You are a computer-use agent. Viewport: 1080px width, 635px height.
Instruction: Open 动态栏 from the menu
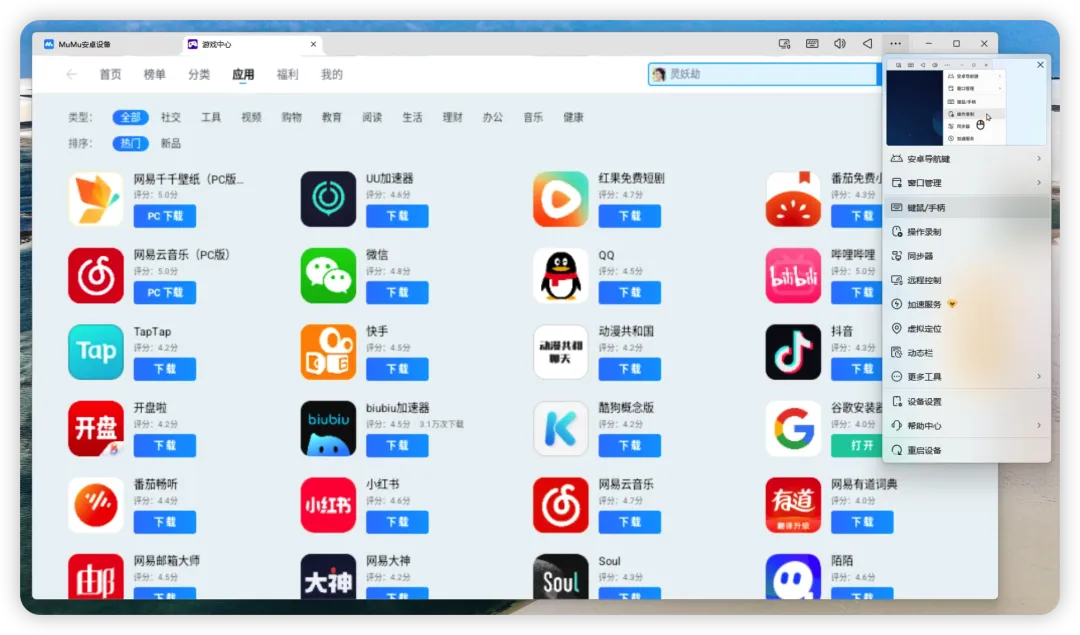967,353
